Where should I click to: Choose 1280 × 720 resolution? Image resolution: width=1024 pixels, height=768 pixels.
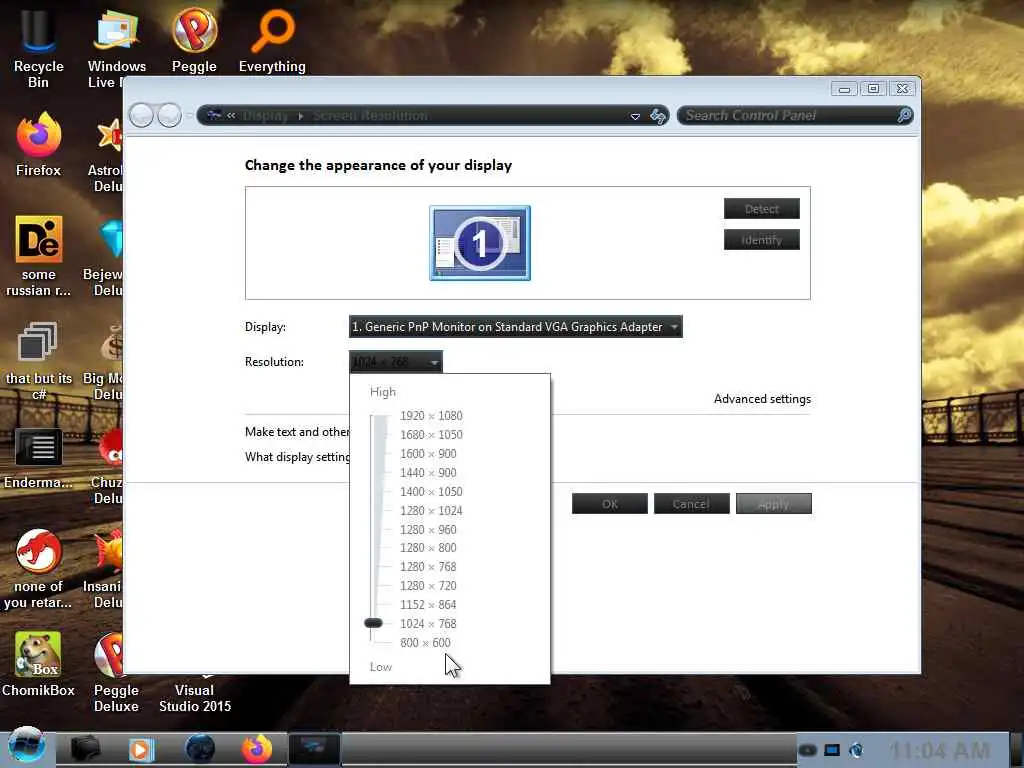(x=428, y=586)
